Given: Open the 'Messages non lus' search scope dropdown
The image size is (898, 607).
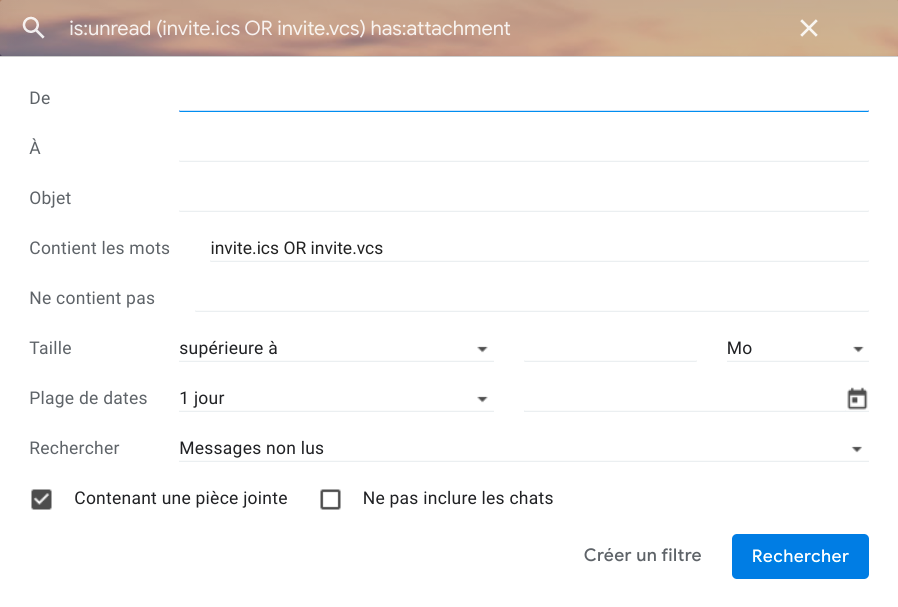Looking at the screenshot, I should click(523, 448).
